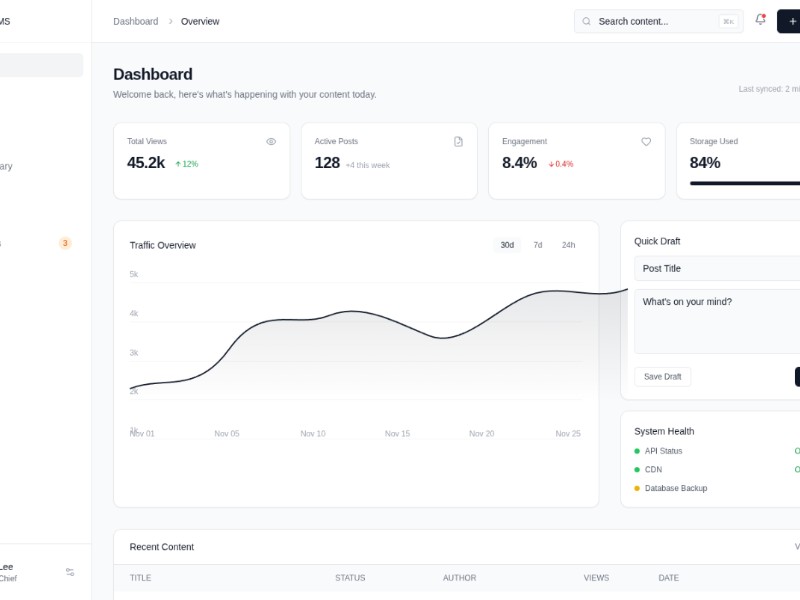
Task: Open user settings sliders icon in sidebar
Action: coord(70,572)
